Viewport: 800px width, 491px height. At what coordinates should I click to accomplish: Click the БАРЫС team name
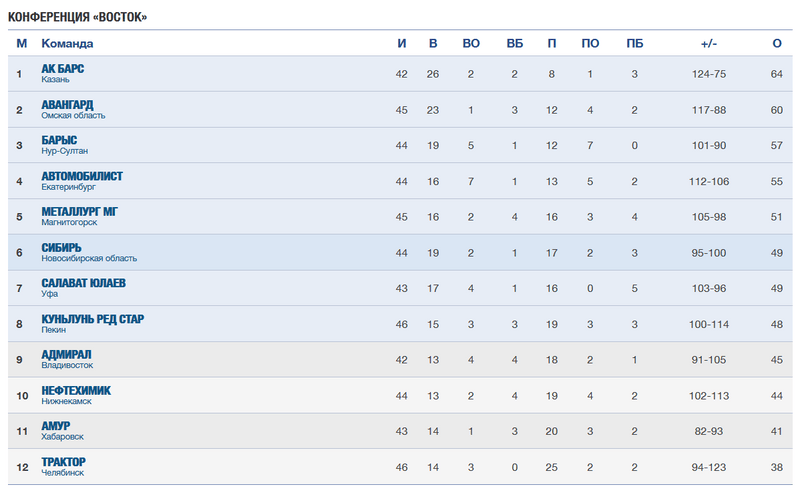(59, 140)
